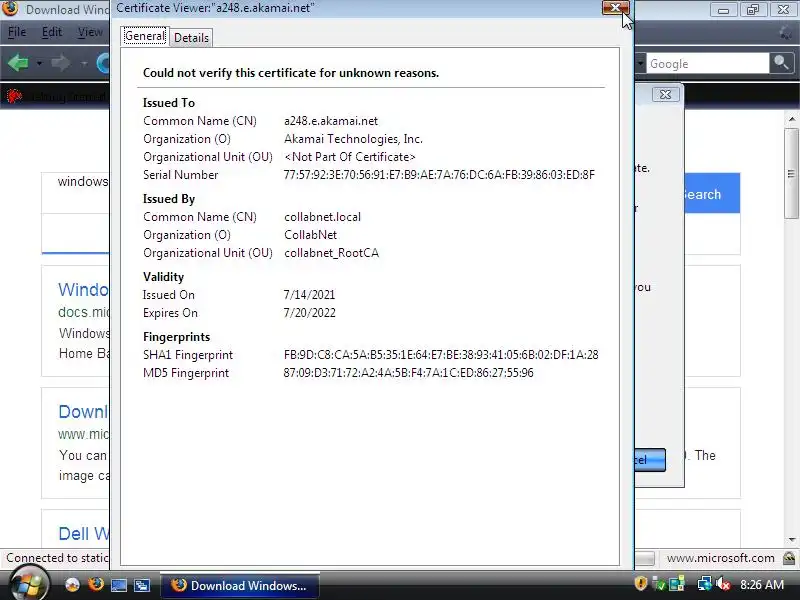The height and width of the screenshot is (600, 800).
Task: Restore down the Firefox browser window
Action: [x=753, y=10]
